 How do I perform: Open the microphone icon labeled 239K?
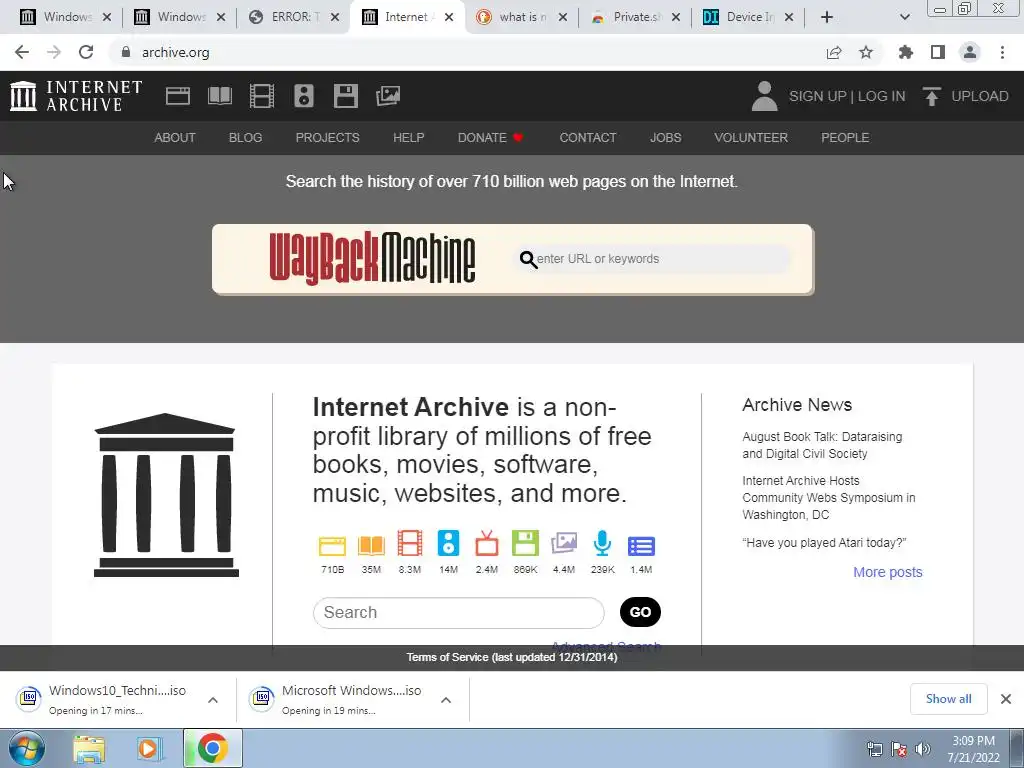[602, 543]
